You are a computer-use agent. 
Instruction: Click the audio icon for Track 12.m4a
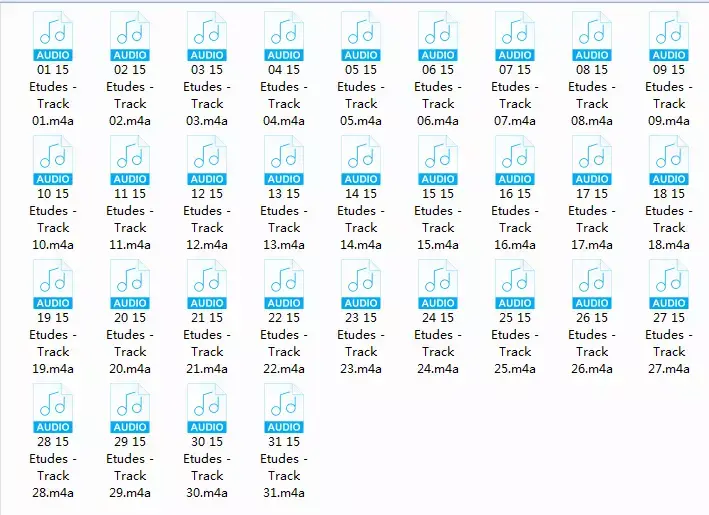[x=207, y=160]
